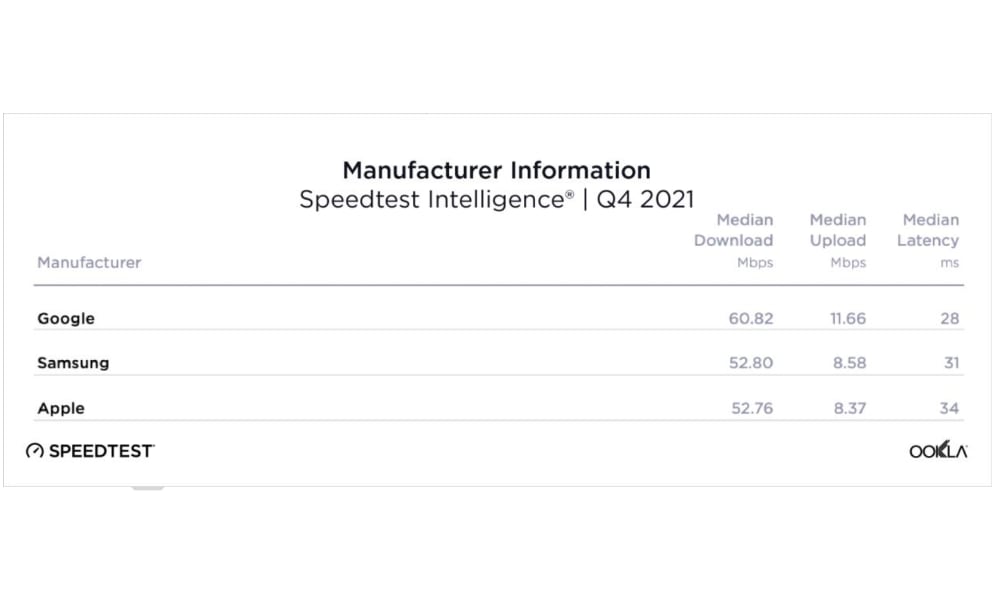Click Samsung's upload value 8.58
1000x600 pixels.
tap(849, 363)
